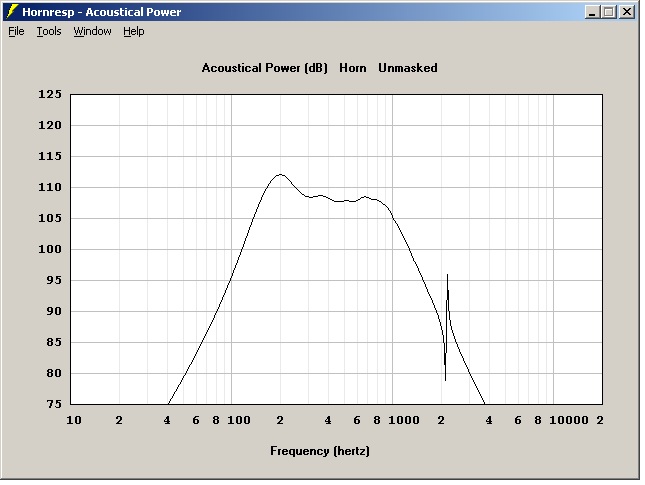
Task: Minimize the Hornresp window
Action: [x=592, y=12]
